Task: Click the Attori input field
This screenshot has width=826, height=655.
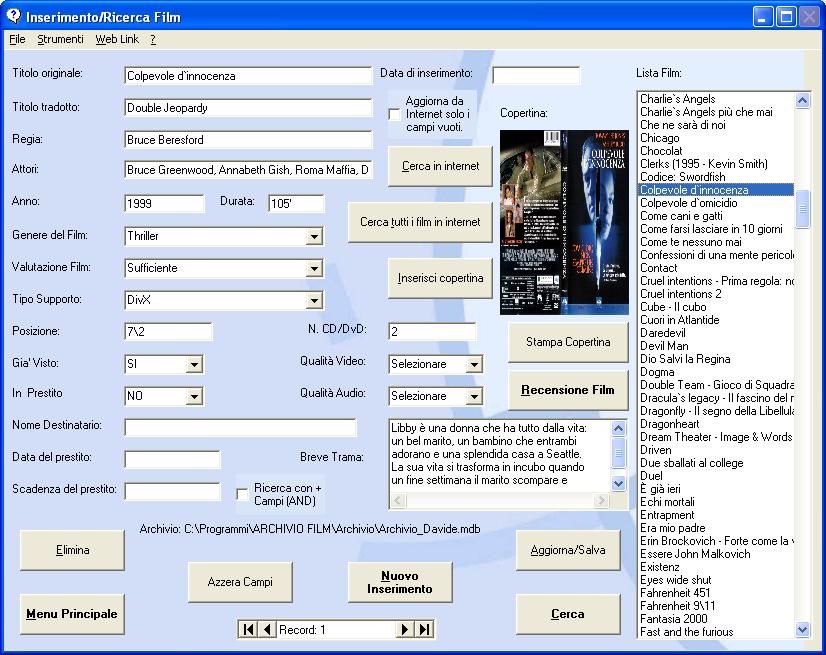Action: coord(248,170)
